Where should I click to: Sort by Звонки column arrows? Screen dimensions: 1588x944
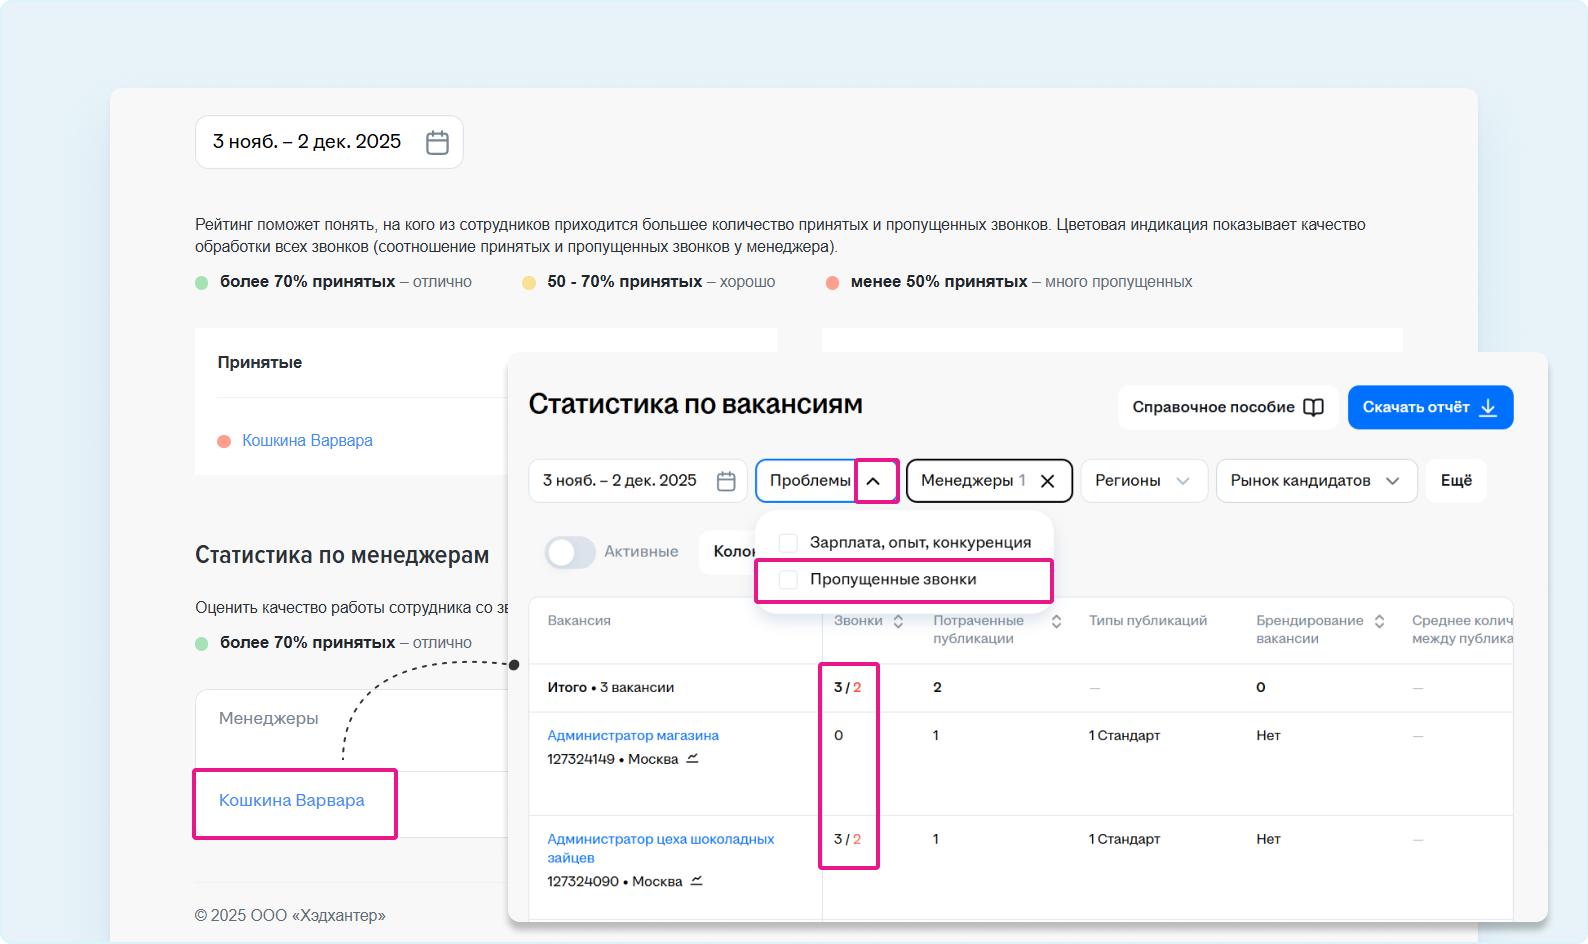pos(898,621)
